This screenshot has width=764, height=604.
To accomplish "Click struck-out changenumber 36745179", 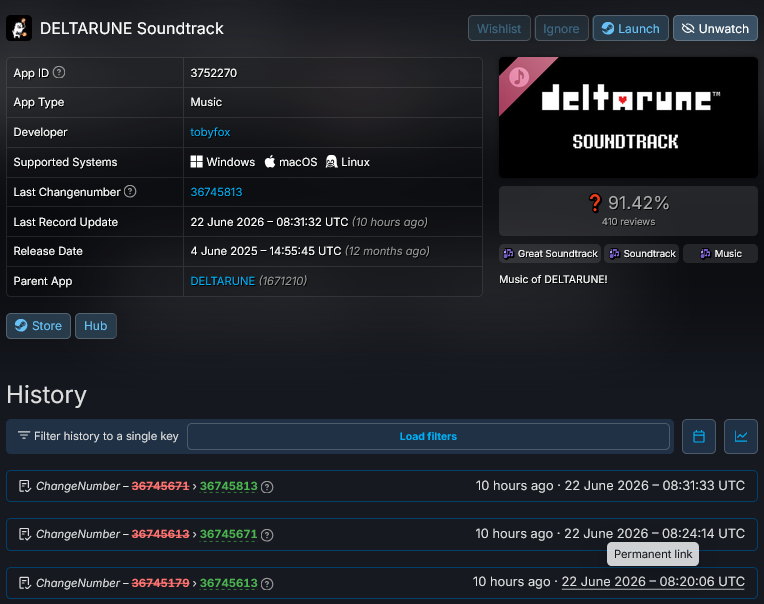I will (160, 583).
